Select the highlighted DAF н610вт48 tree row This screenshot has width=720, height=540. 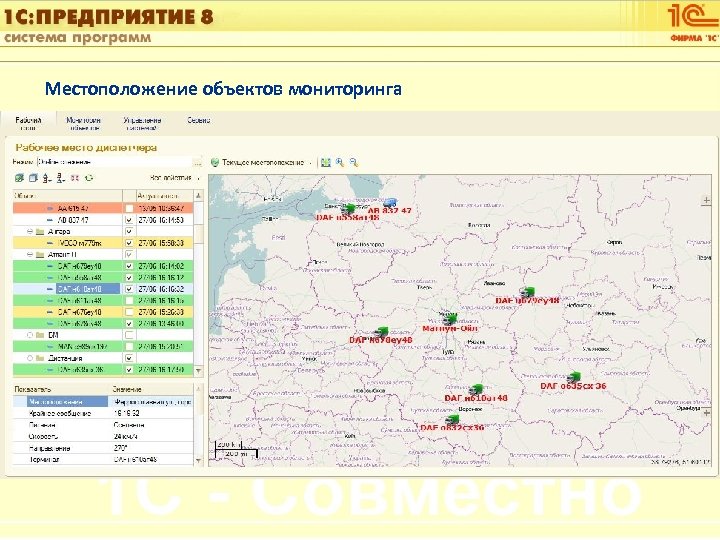103,289
